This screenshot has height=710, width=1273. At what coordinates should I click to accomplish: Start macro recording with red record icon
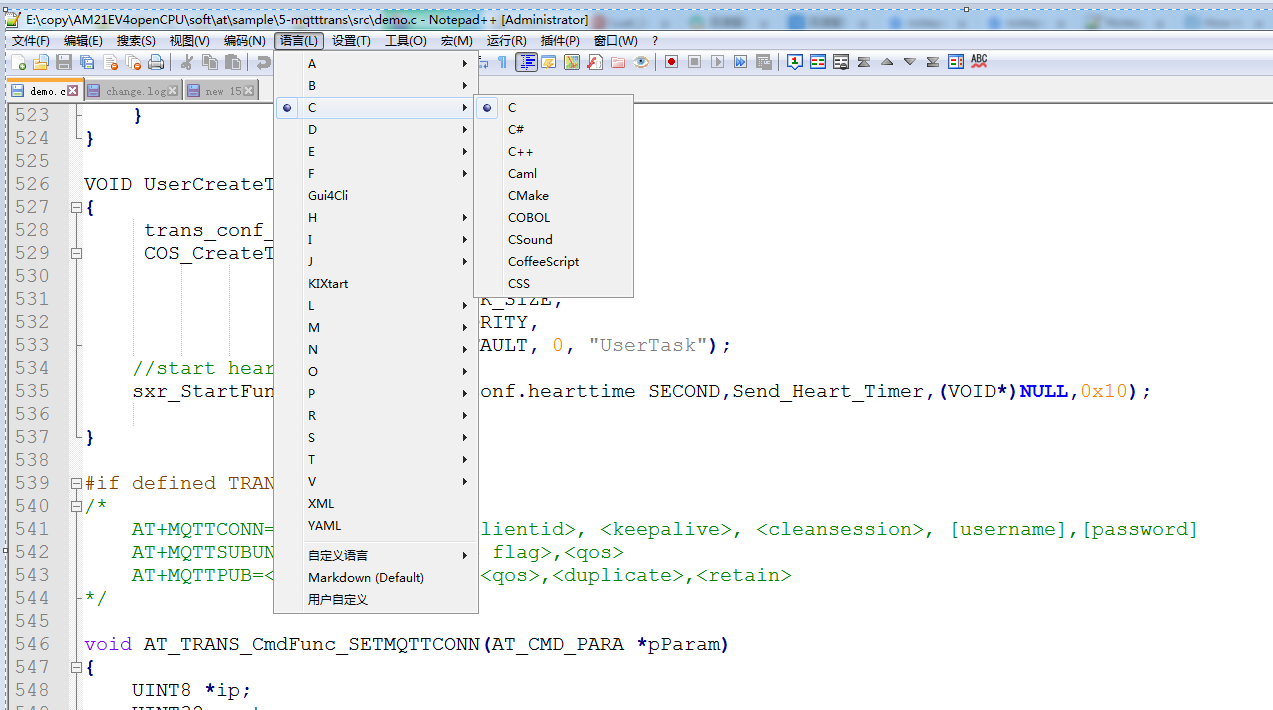click(671, 62)
